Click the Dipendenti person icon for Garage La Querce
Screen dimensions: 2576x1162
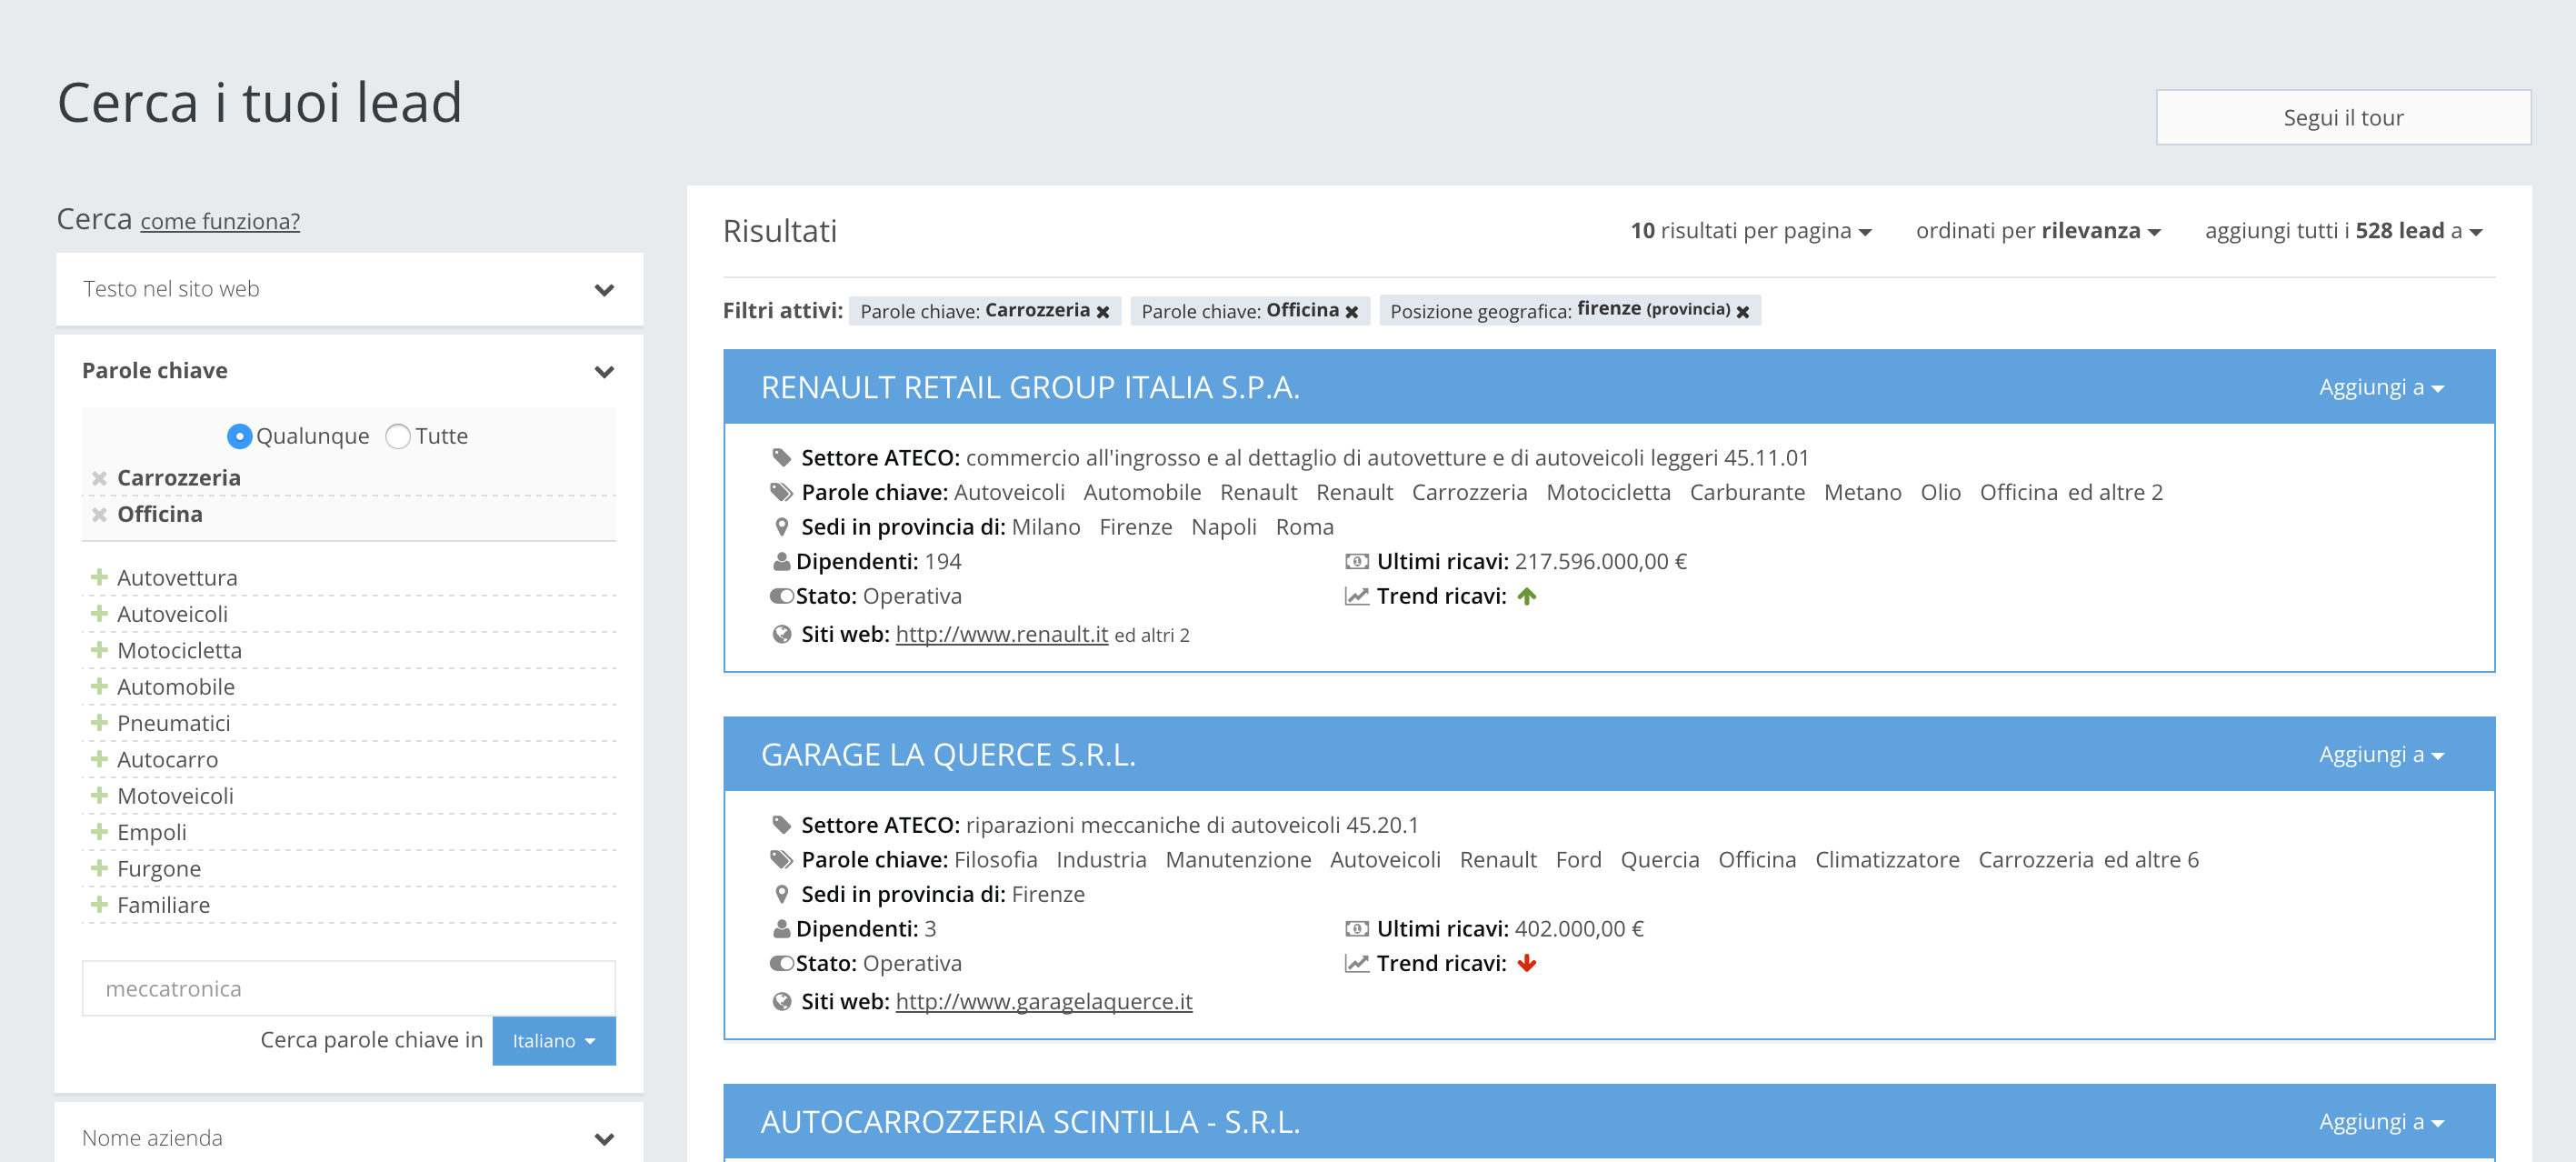[782, 928]
